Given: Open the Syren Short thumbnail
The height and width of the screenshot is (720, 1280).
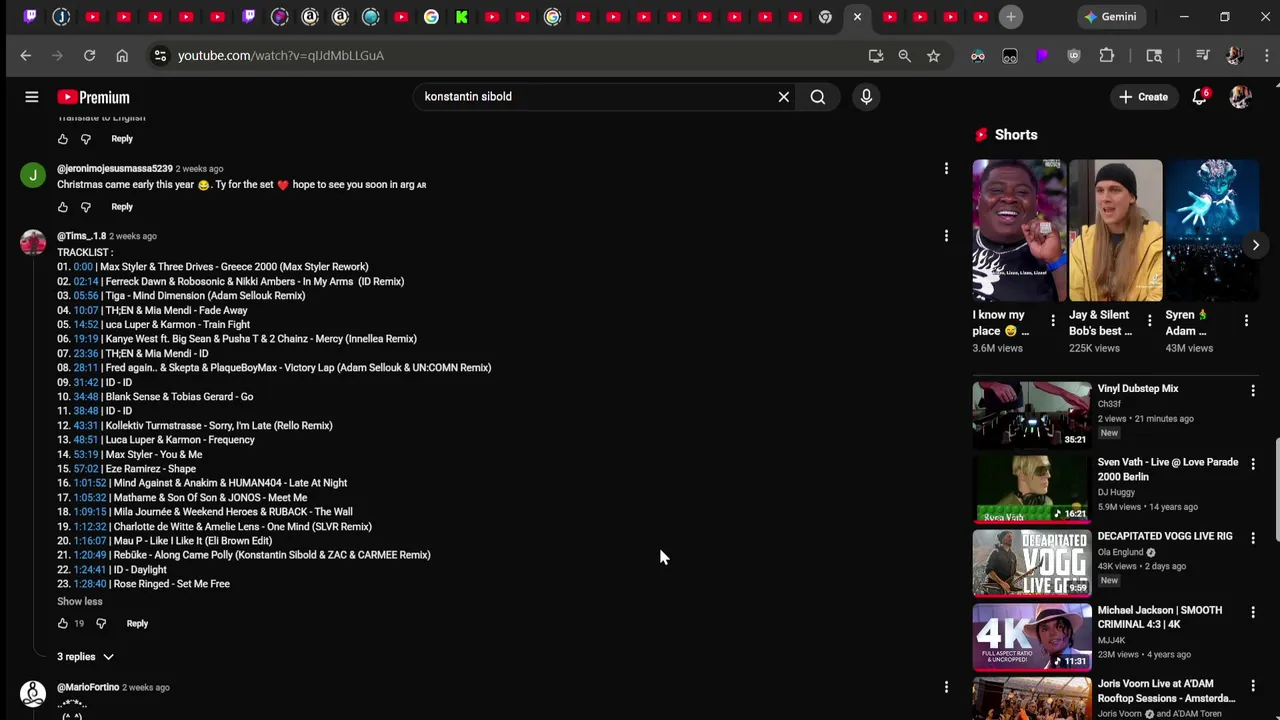Looking at the screenshot, I should pyautogui.click(x=1212, y=230).
